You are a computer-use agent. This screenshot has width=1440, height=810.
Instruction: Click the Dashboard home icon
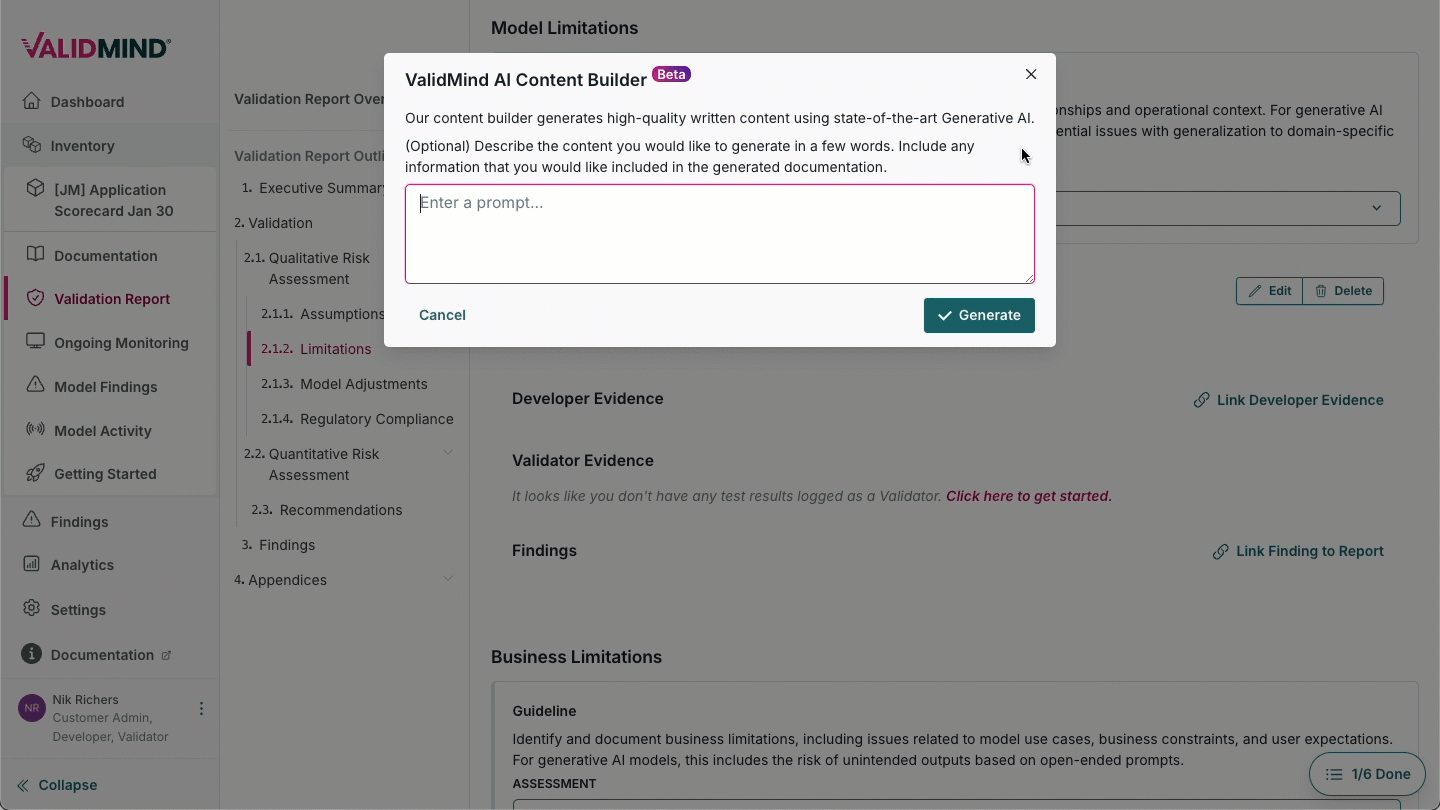[32, 101]
